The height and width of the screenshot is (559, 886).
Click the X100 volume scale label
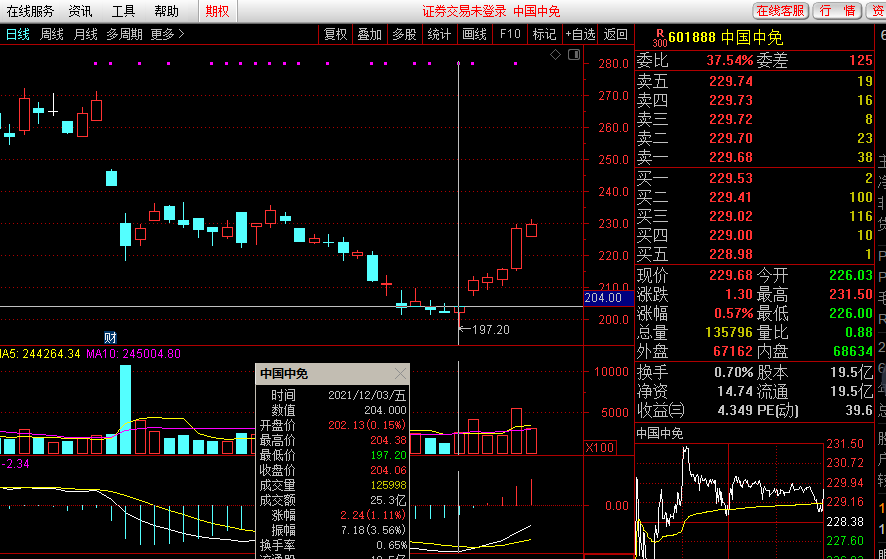click(x=600, y=448)
